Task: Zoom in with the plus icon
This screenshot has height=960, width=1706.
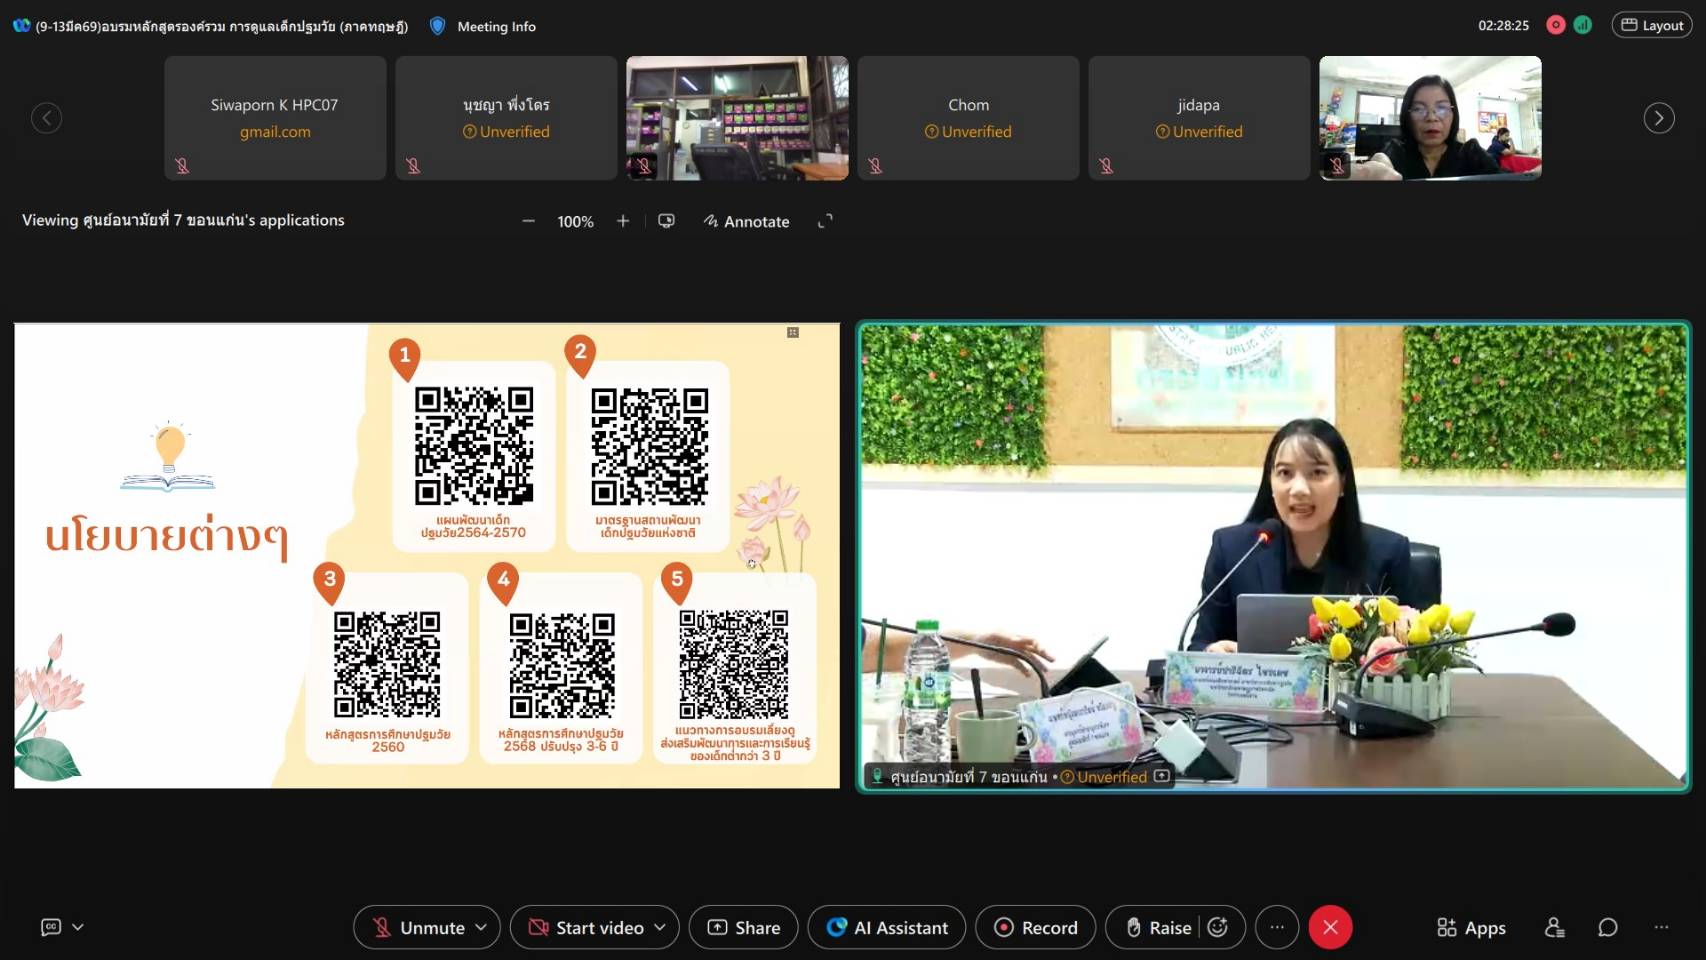Action: tap(623, 221)
